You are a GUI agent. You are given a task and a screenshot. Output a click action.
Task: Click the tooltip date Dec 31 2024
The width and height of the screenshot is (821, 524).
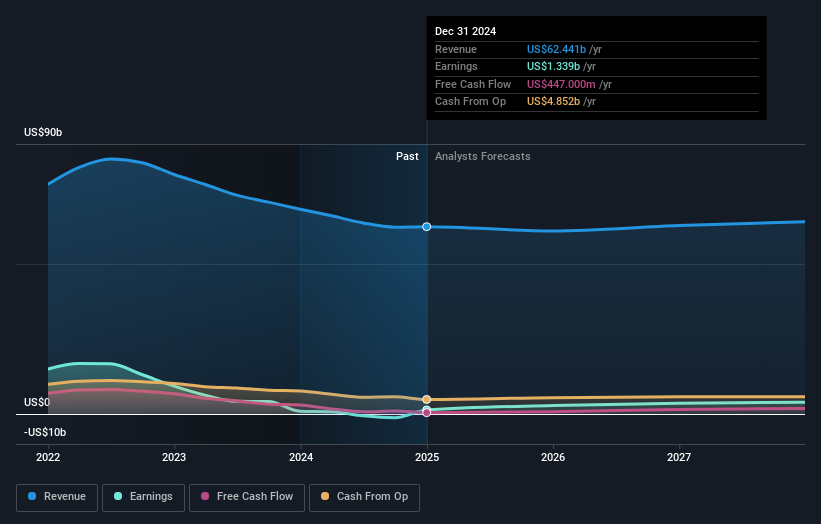point(465,31)
